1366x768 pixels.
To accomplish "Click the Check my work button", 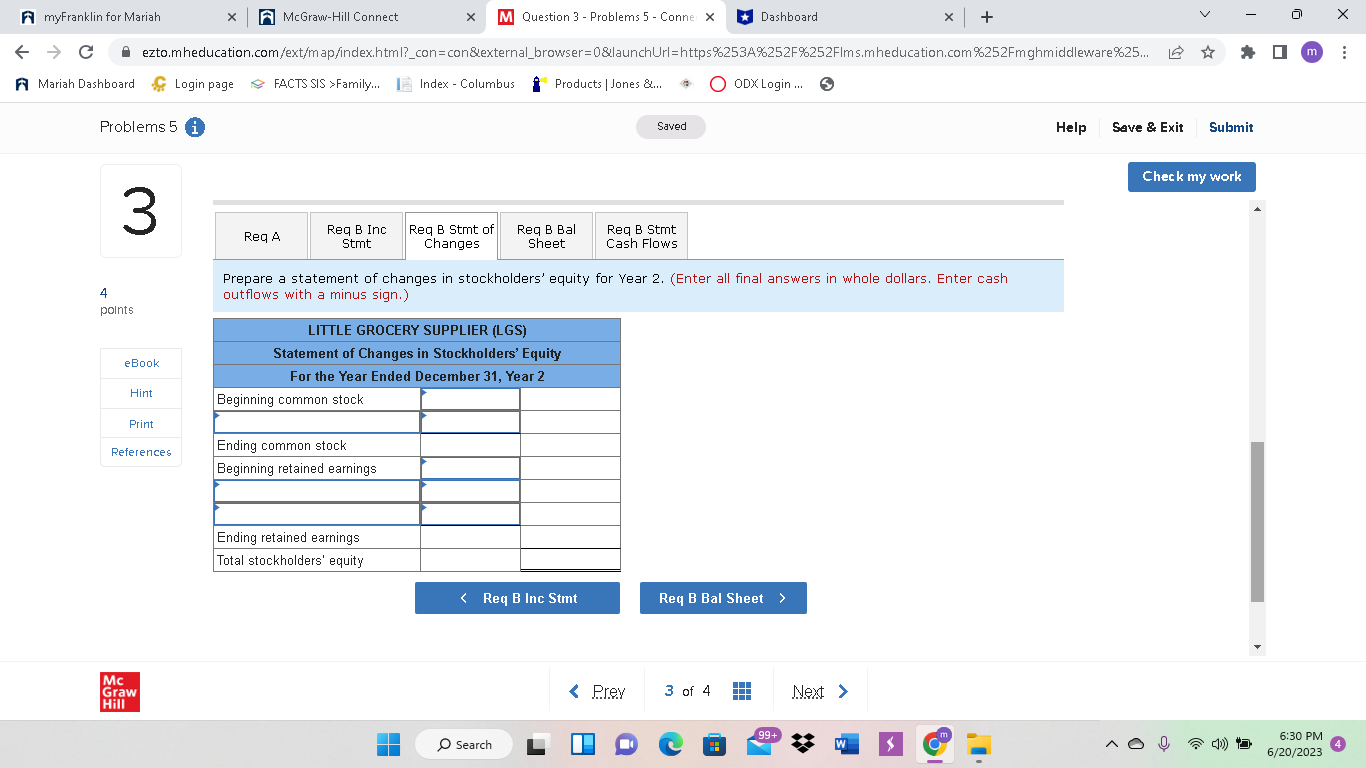I will (x=1191, y=176).
